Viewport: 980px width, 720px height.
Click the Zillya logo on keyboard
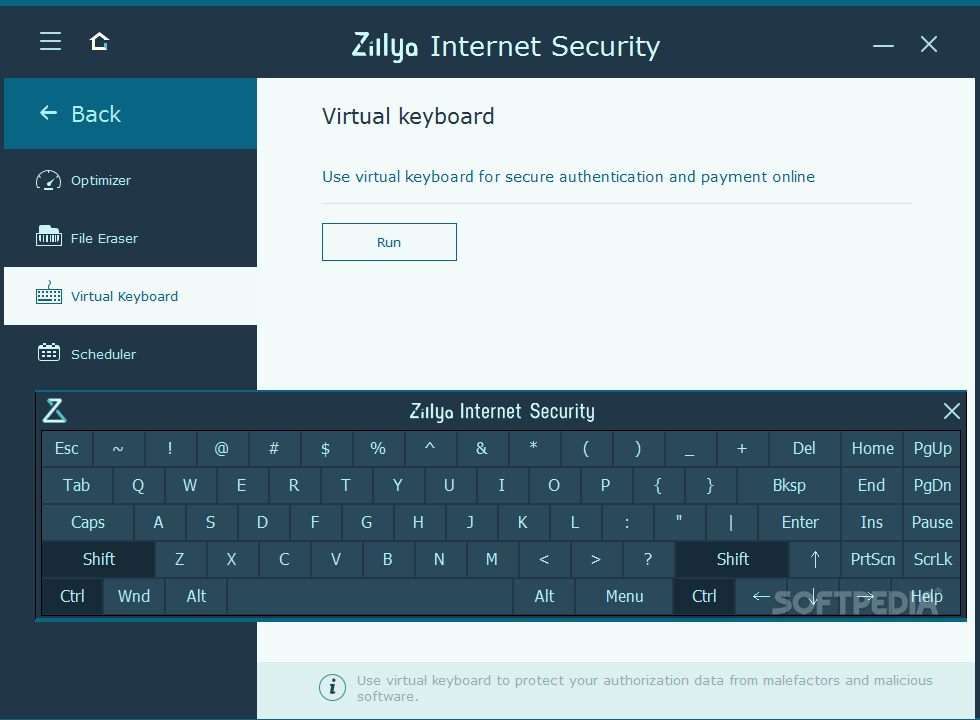coord(54,411)
